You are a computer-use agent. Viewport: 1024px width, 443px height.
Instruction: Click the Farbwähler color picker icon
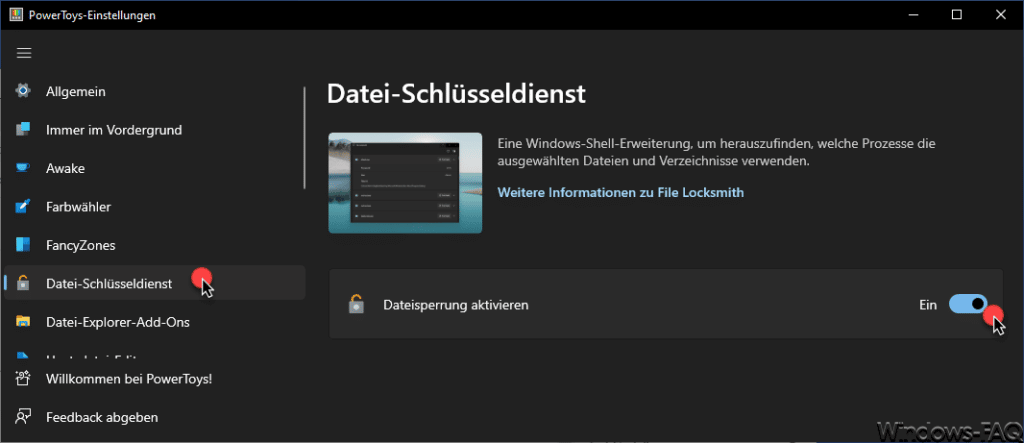[x=24, y=207]
